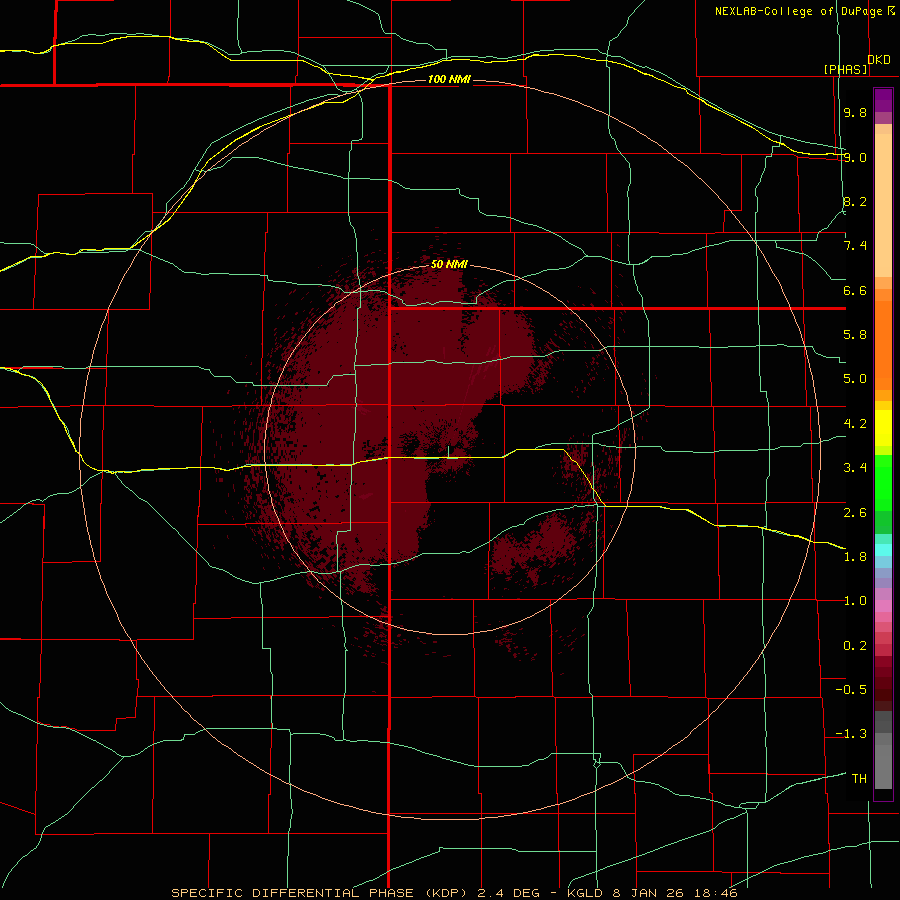Click the 3.4 value on the scale
Screen dimensions: 900x900
point(855,468)
